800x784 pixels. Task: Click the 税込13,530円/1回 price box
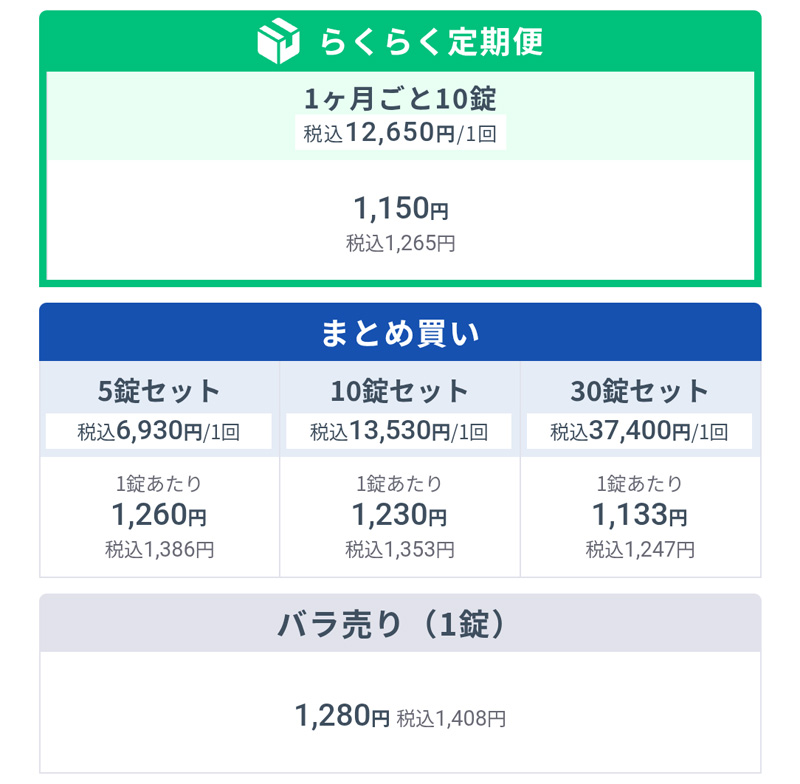click(x=399, y=432)
